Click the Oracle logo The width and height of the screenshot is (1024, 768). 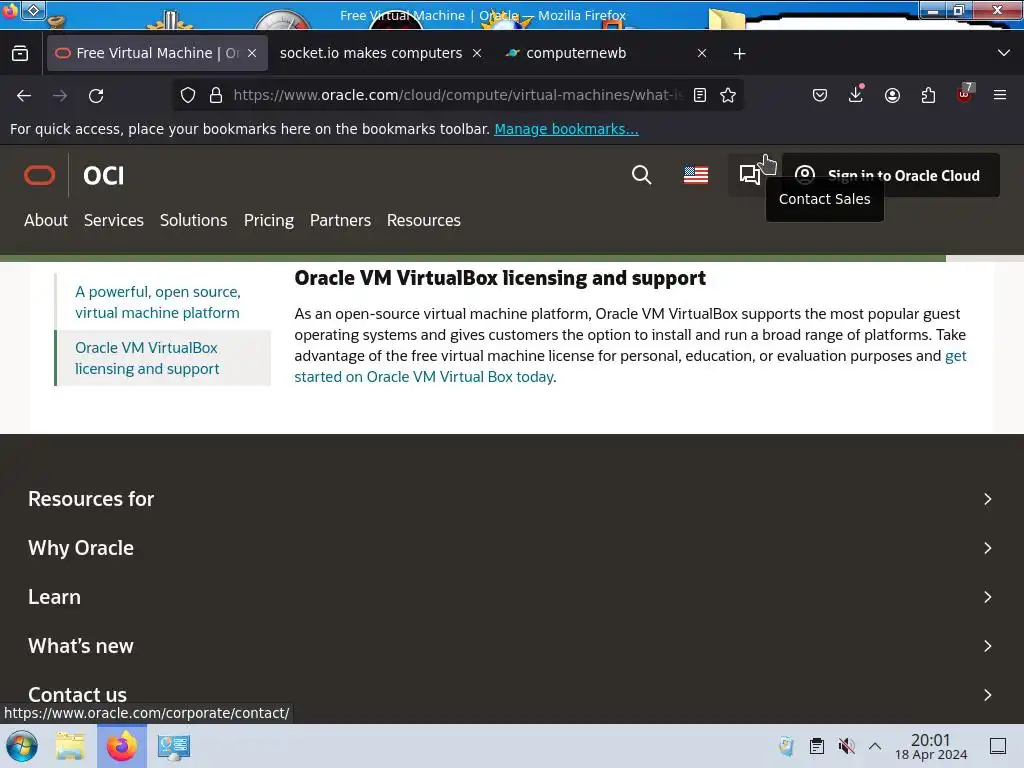click(x=40, y=176)
